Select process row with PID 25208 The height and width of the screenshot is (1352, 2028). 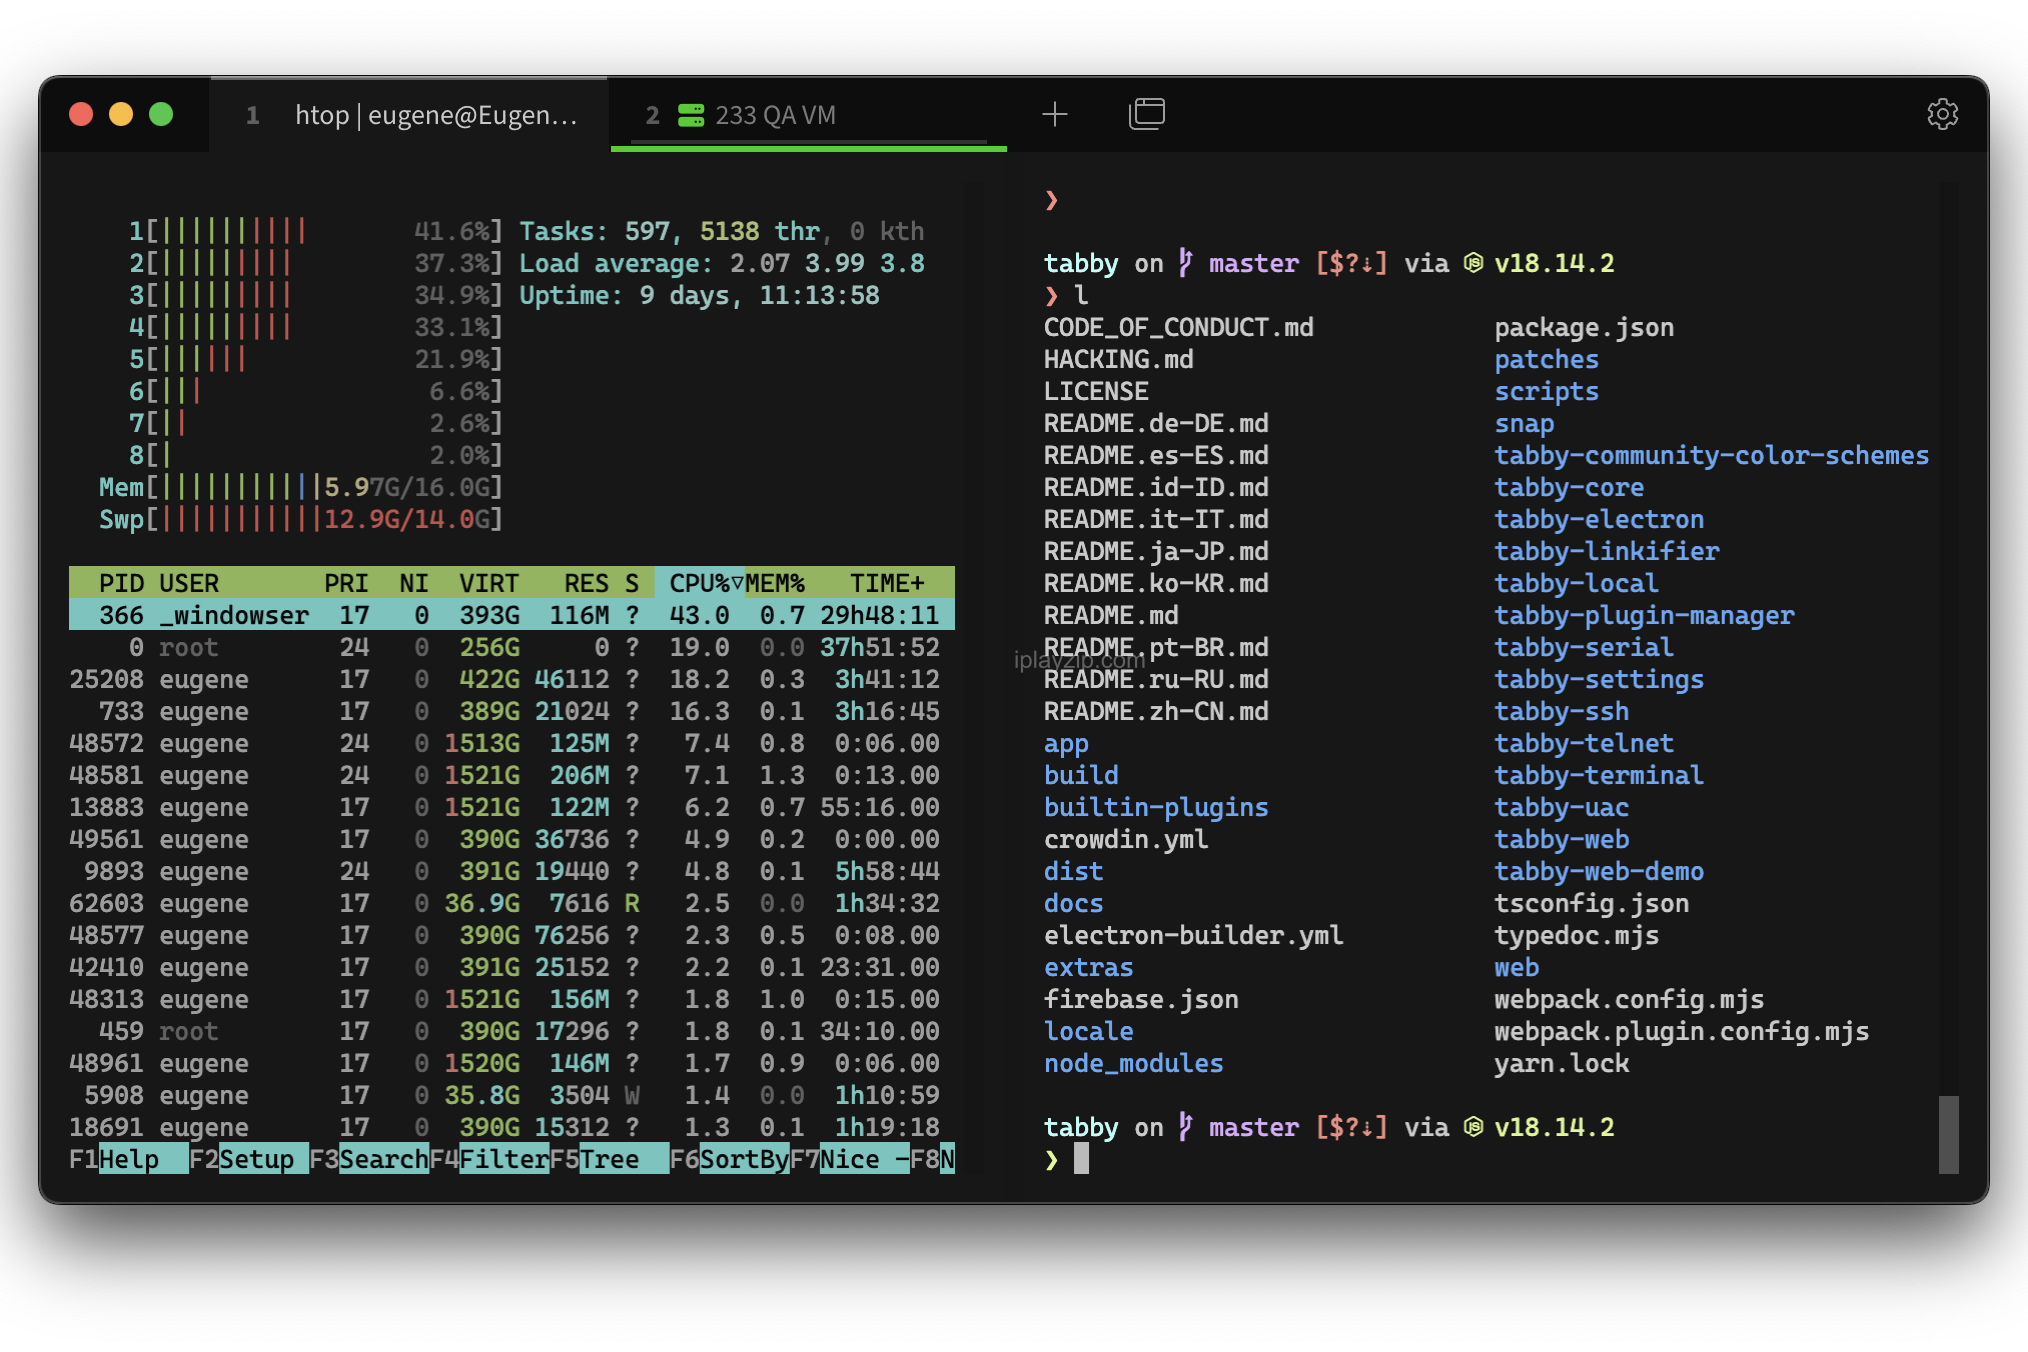[512, 679]
